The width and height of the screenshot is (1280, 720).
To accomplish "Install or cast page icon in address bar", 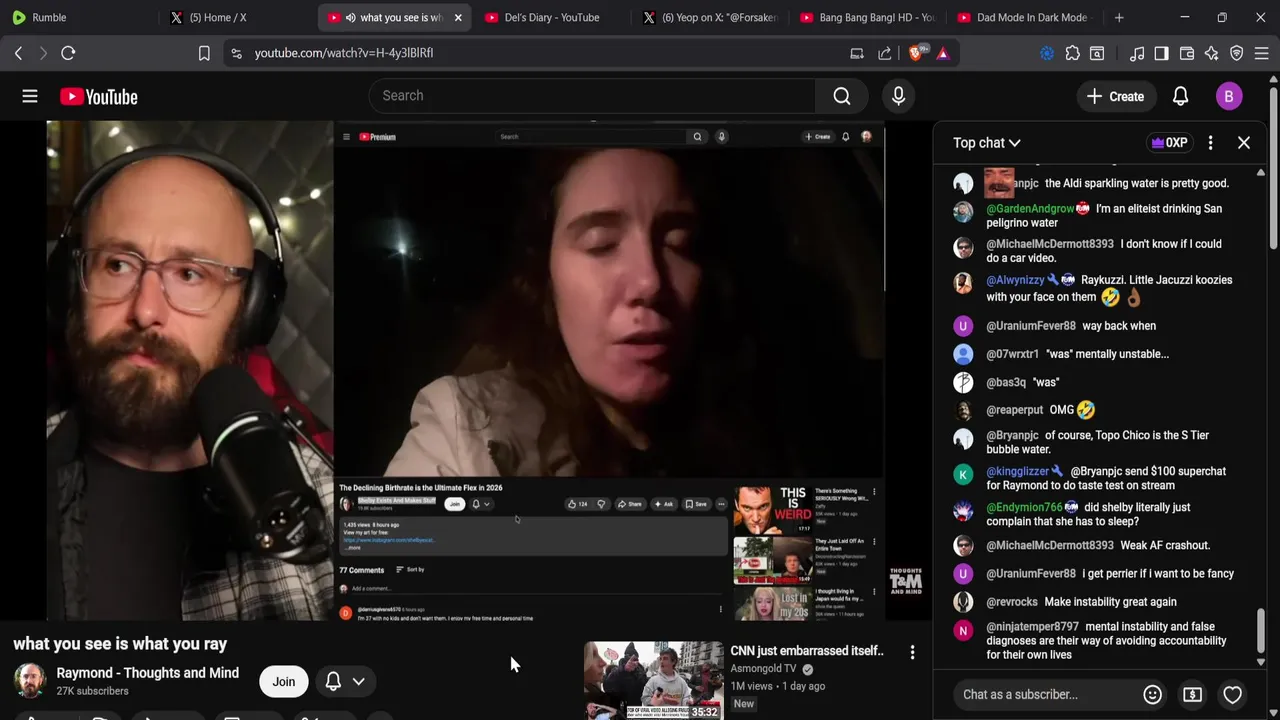I will 857,53.
